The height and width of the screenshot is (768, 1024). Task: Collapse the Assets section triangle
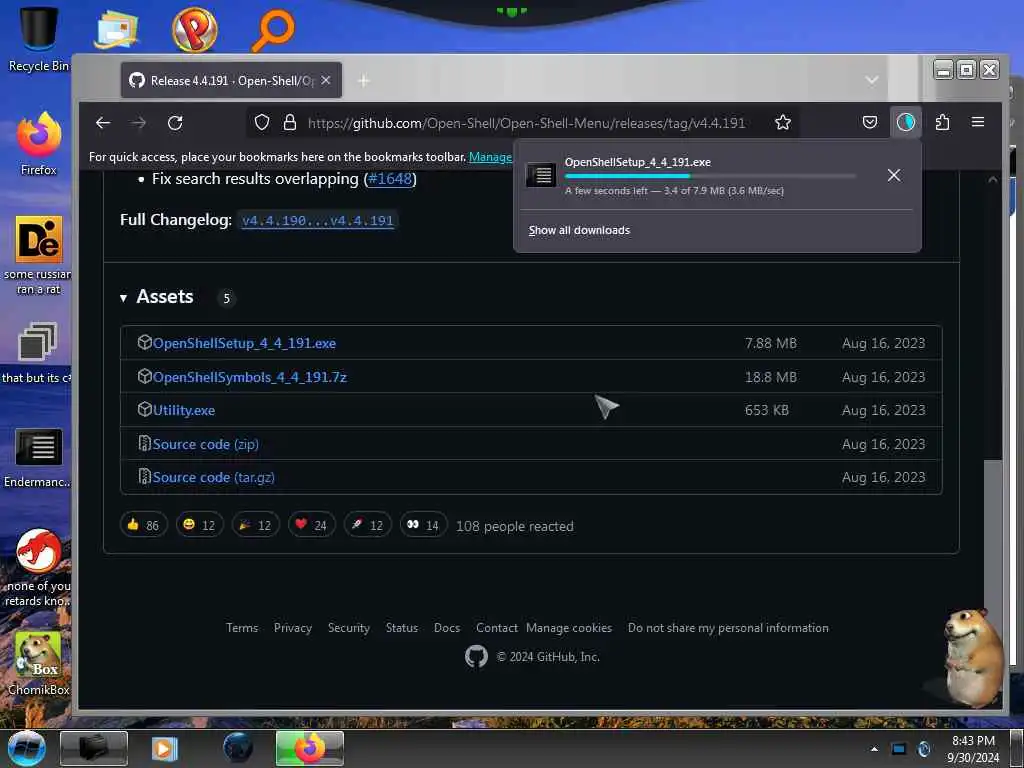[x=123, y=298]
